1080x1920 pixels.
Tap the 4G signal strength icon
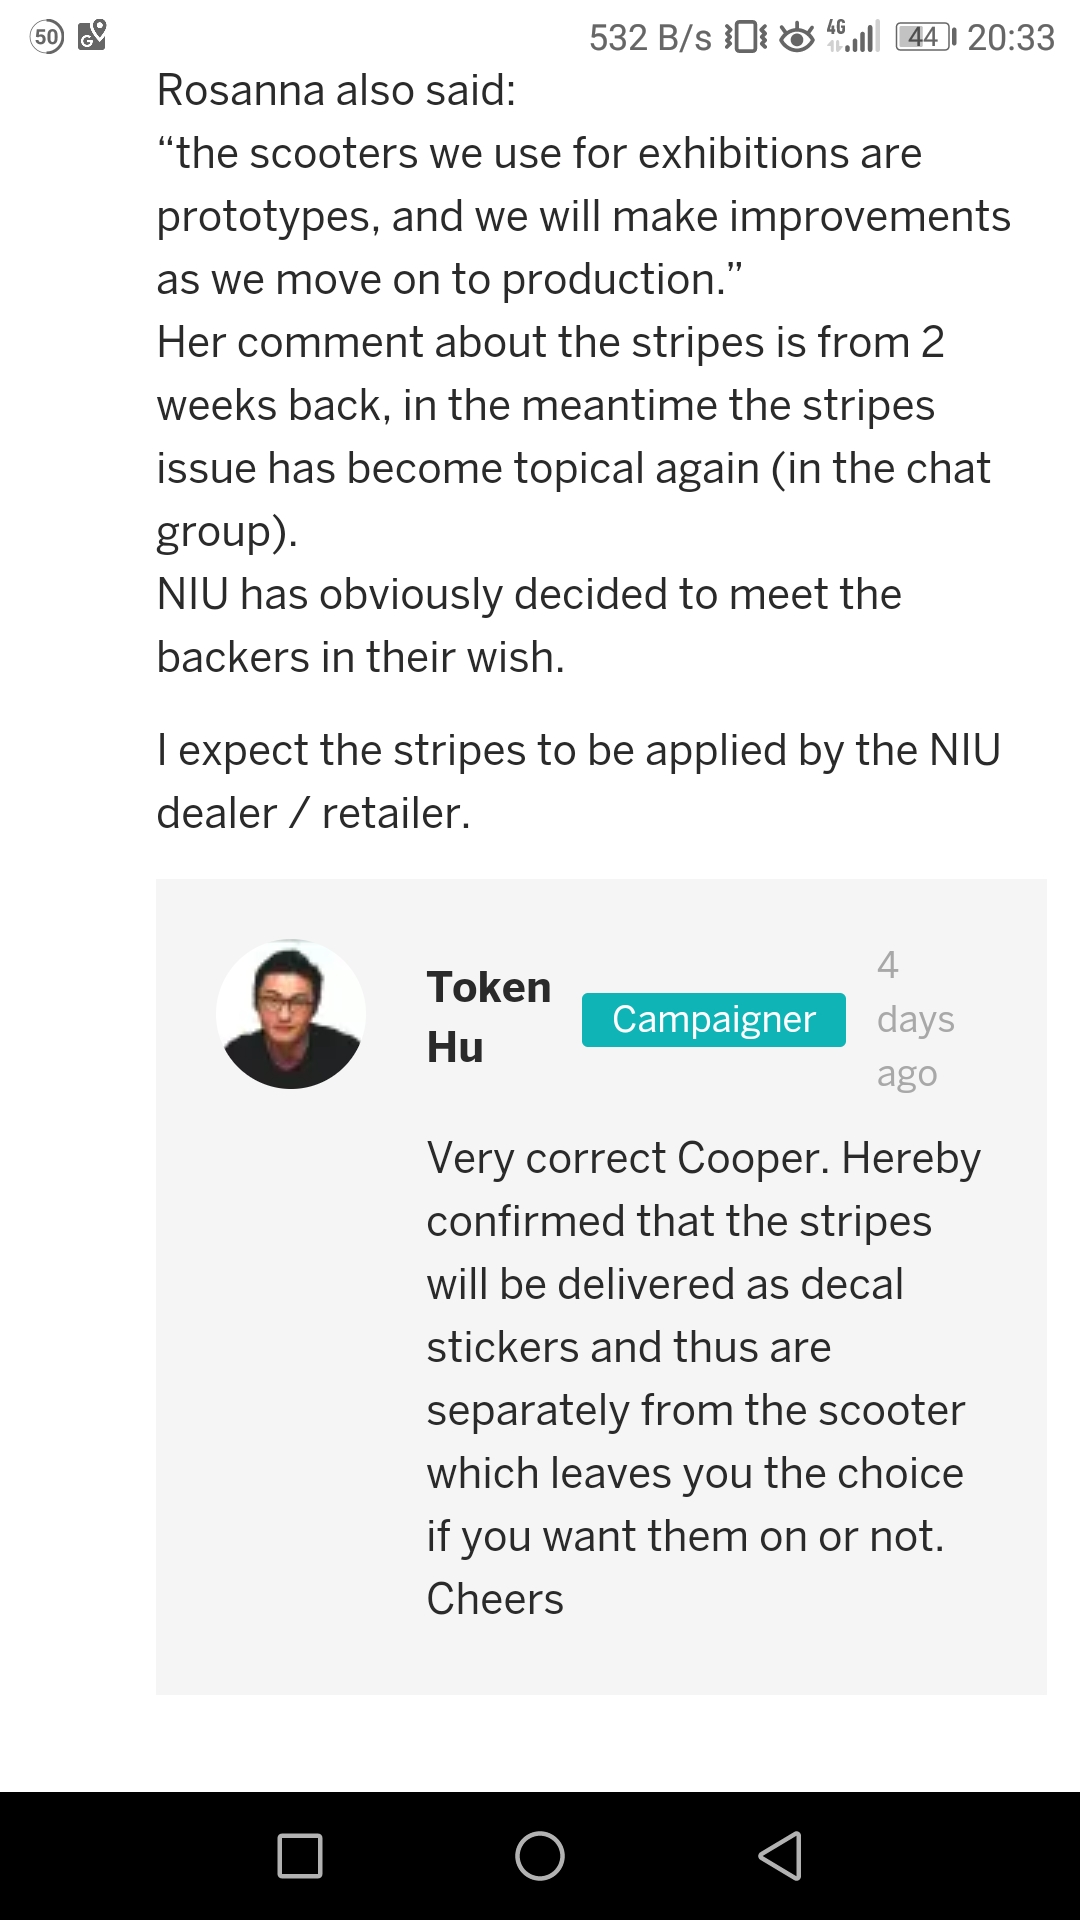click(x=853, y=37)
